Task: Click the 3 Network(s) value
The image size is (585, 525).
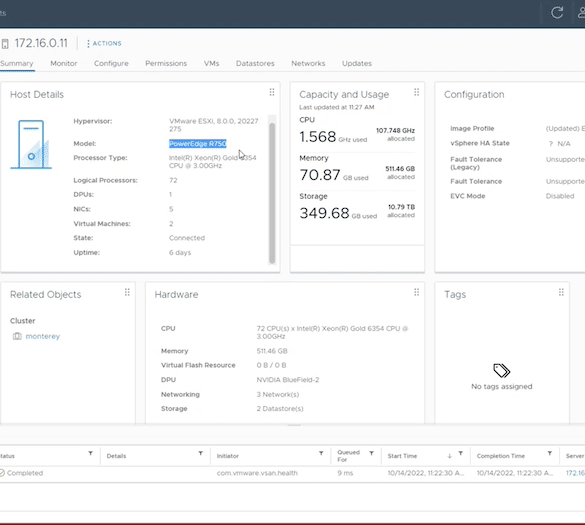Action: [x=278, y=394]
